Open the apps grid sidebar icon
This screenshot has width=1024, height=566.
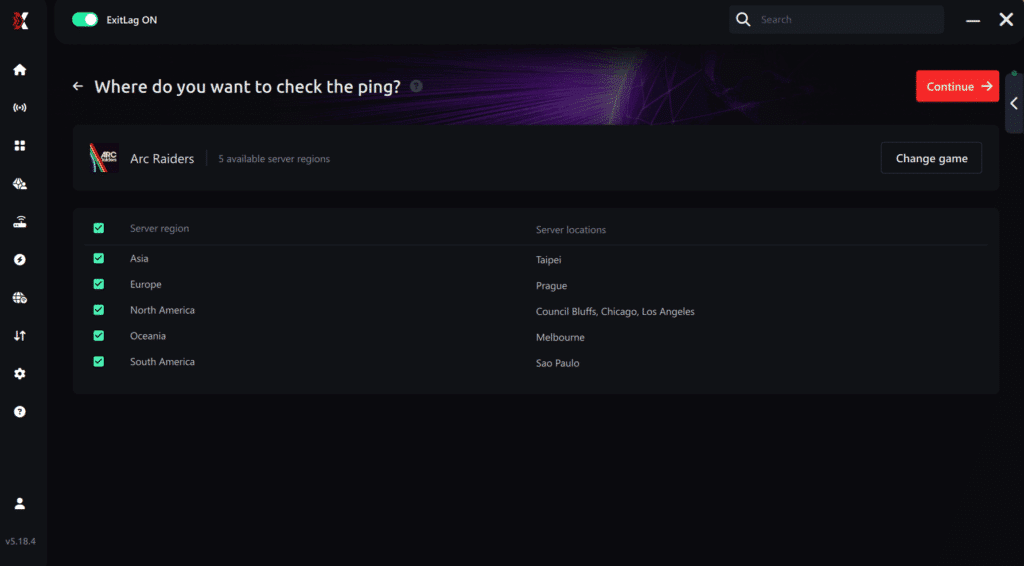click(20, 146)
